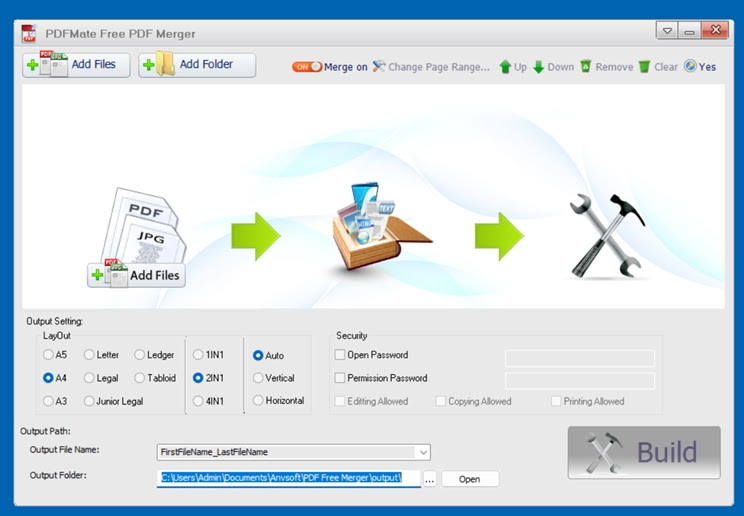Screen dimensions: 744x516
Task: Expand the Output File Name dropdown
Action: pyautogui.click(x=423, y=452)
